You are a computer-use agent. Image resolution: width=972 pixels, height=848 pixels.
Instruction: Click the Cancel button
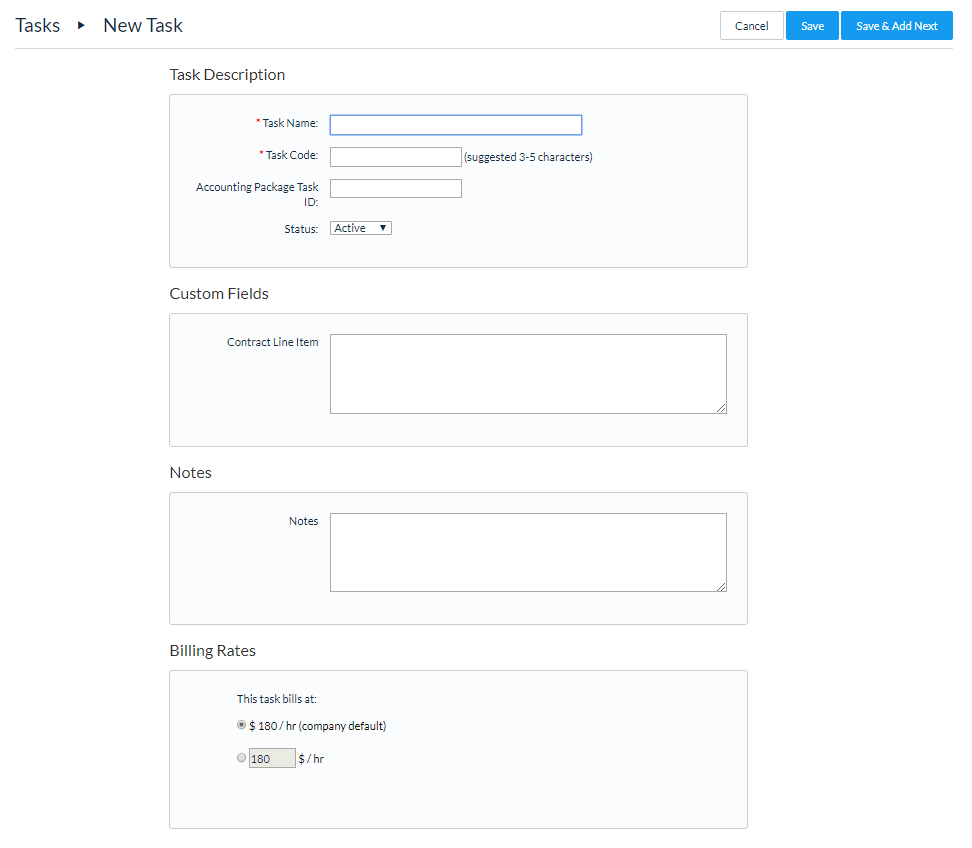click(x=751, y=25)
